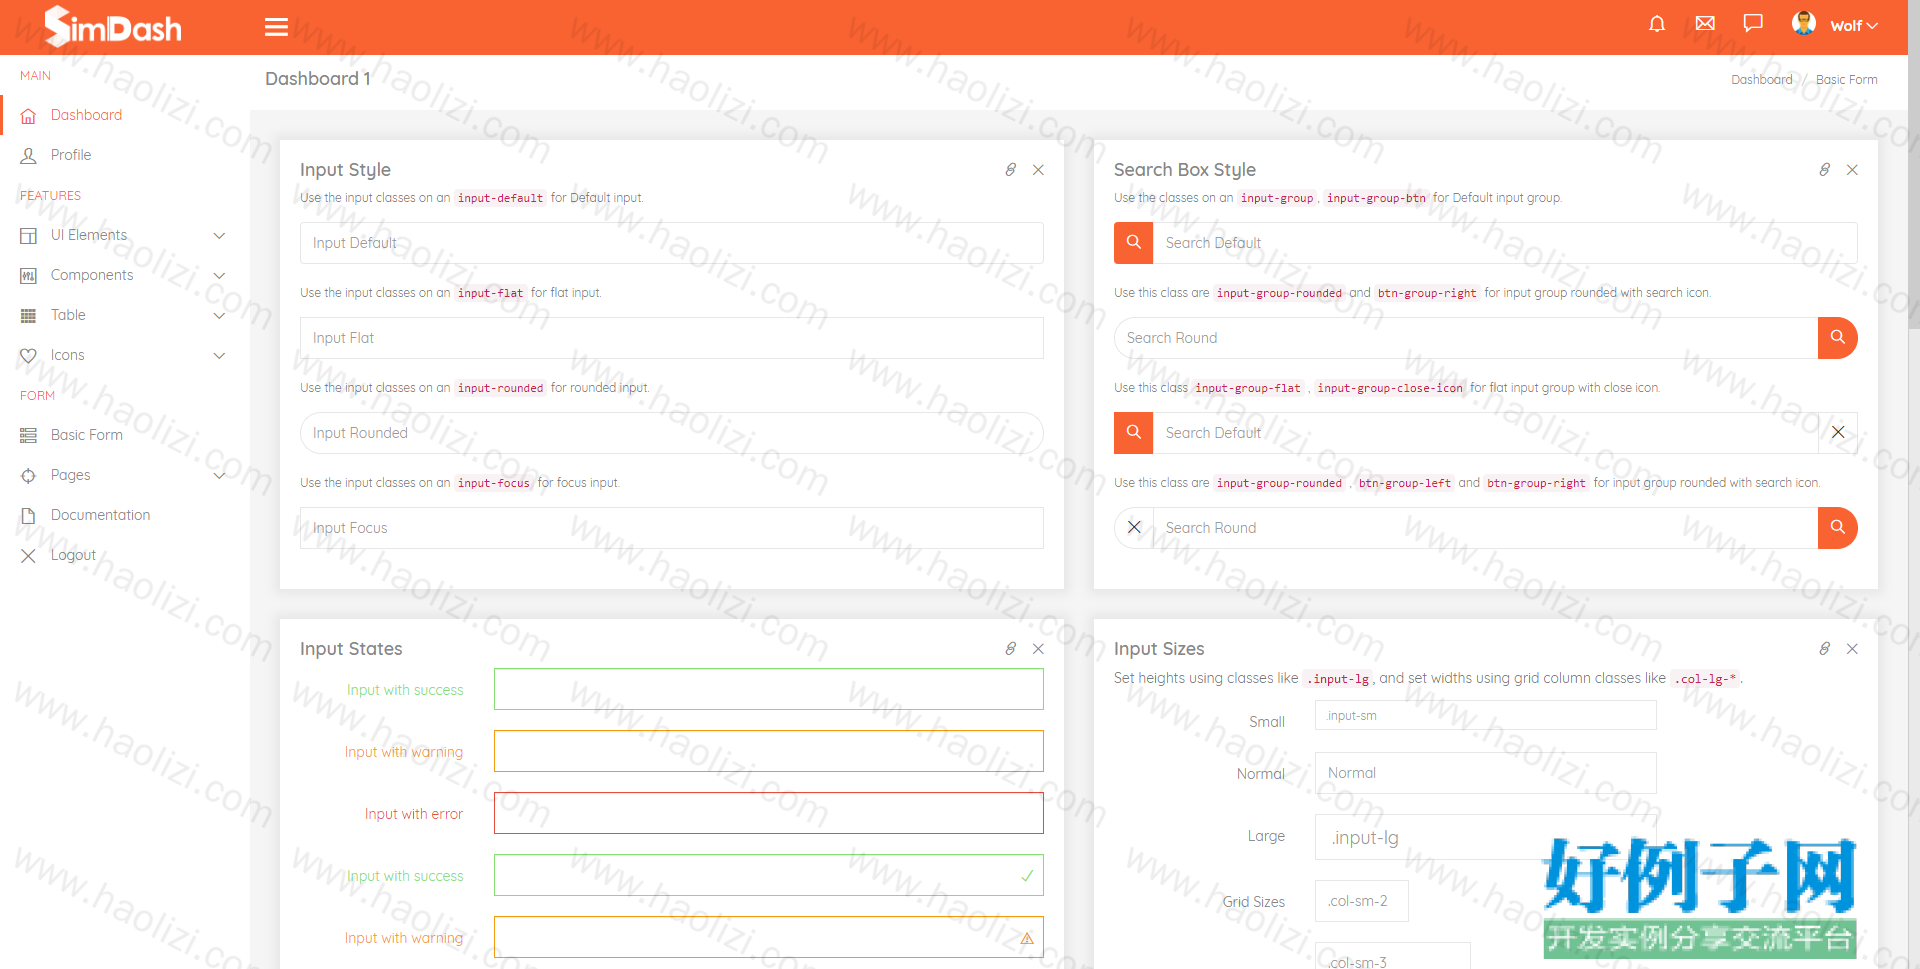Click the Input Focus text field
Image resolution: width=1920 pixels, height=969 pixels.
pyautogui.click(x=672, y=528)
